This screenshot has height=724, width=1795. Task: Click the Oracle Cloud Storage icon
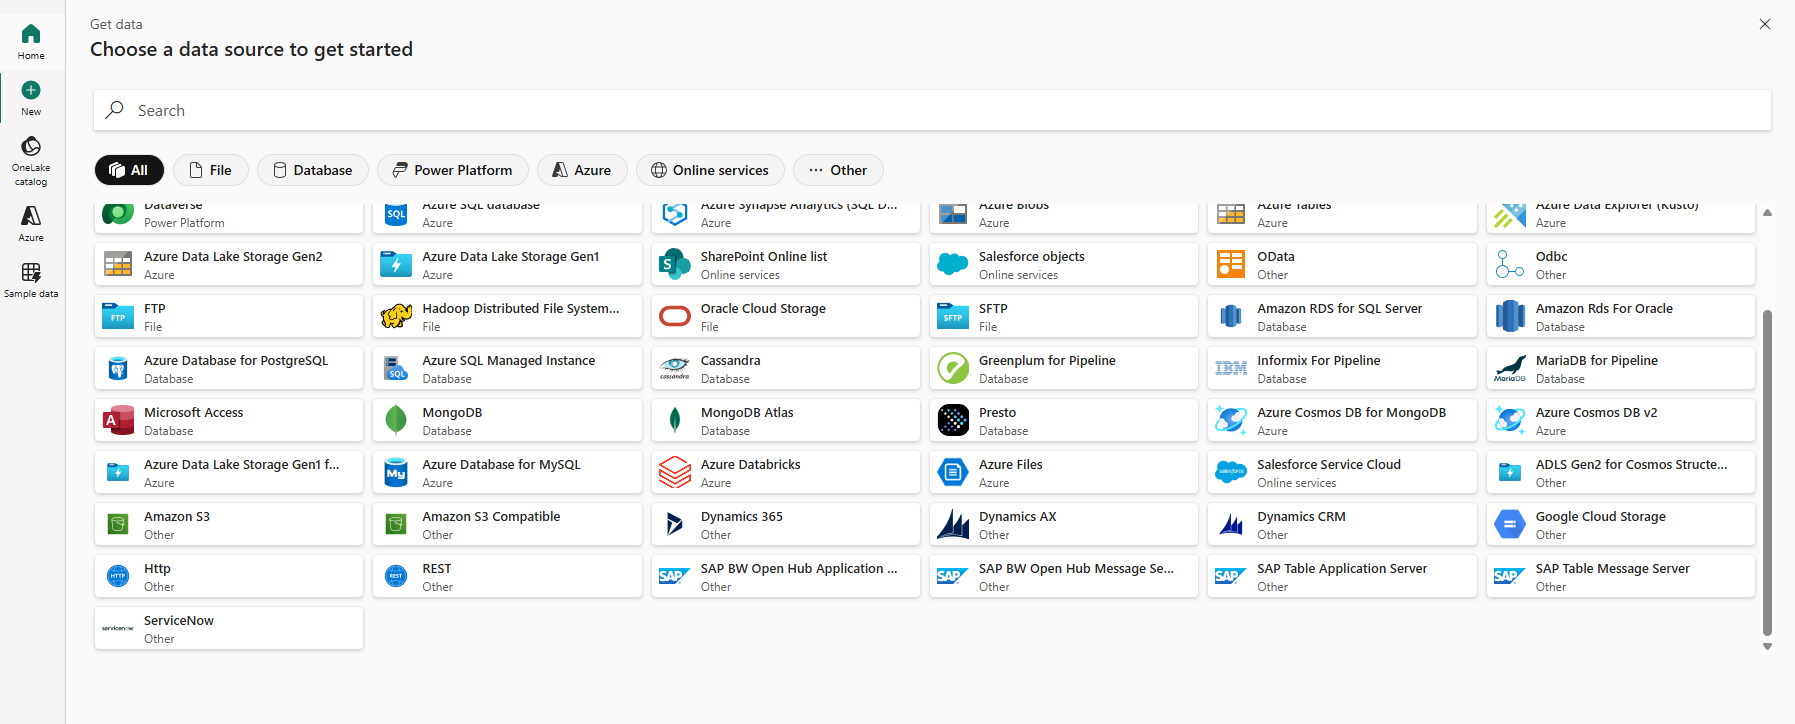pos(675,317)
